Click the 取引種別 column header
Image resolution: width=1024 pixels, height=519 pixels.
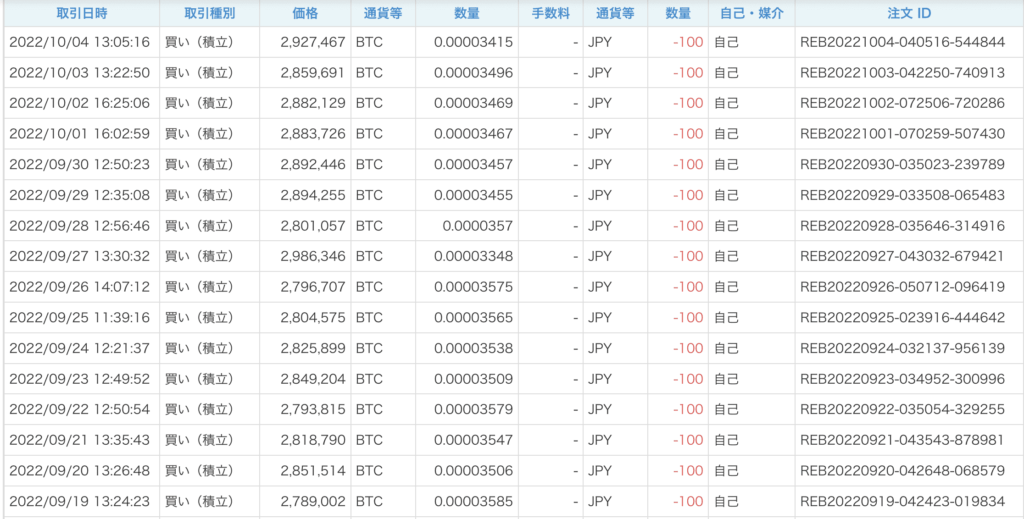209,12
